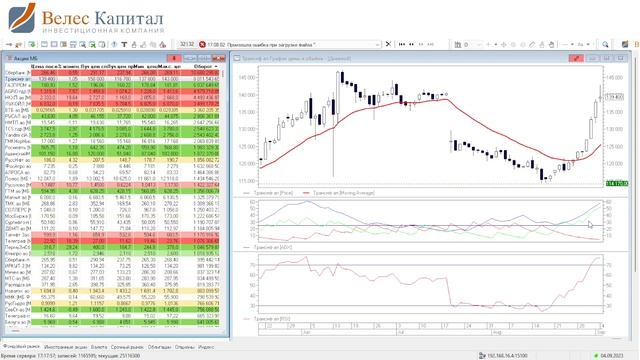Select the Татнфт row highlighted in red
The height and width of the screenshot is (360, 640).
click(112, 235)
